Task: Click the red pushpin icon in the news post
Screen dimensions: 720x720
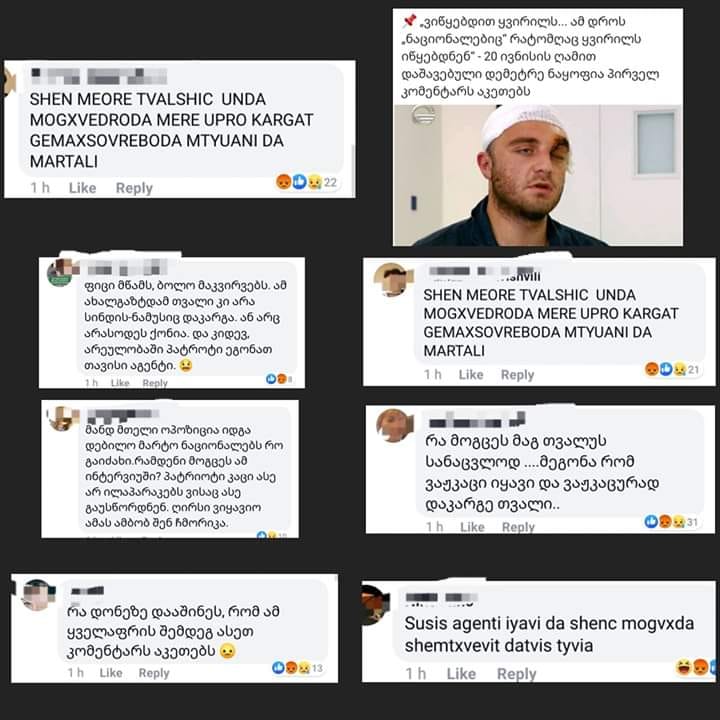Action: (409, 21)
